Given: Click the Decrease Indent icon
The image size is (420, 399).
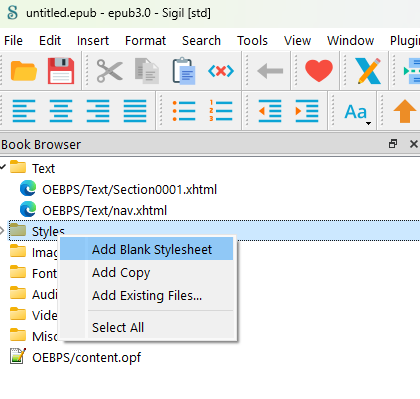Looking at the screenshot, I should pyautogui.click(x=270, y=111).
